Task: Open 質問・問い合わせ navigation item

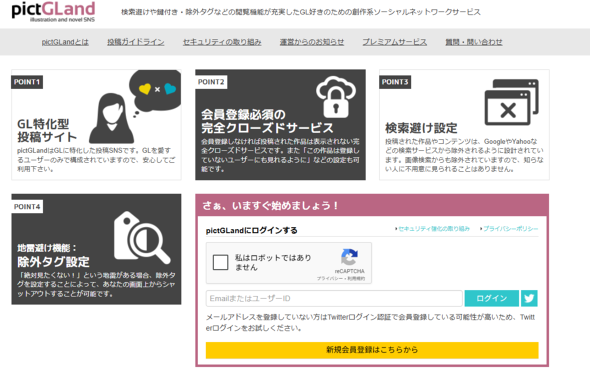Action: (x=474, y=42)
